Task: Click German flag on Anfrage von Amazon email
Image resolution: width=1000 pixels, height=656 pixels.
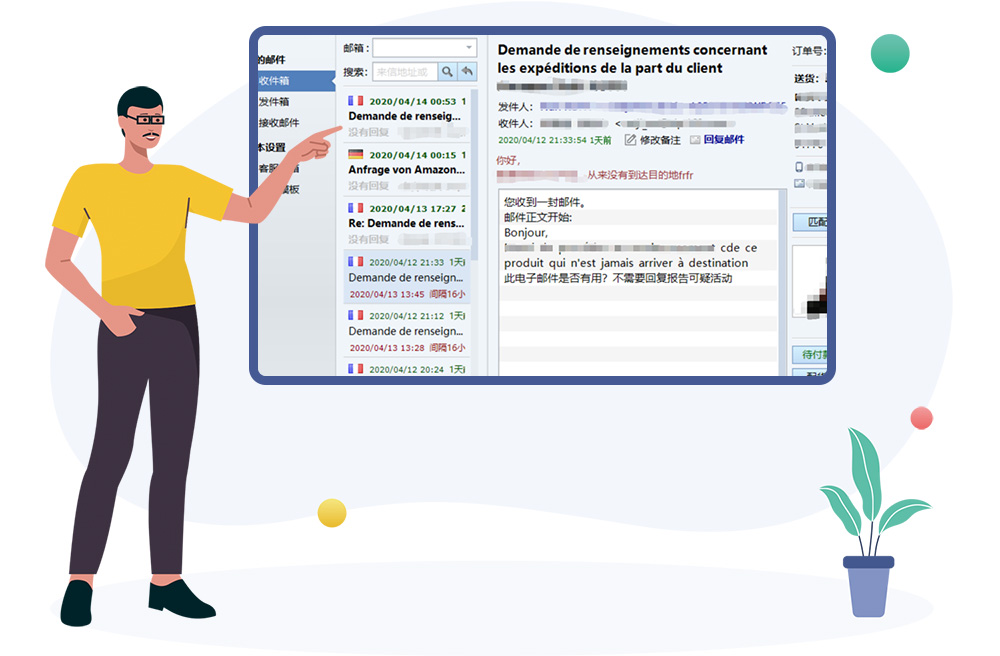Action: pyautogui.click(x=355, y=155)
